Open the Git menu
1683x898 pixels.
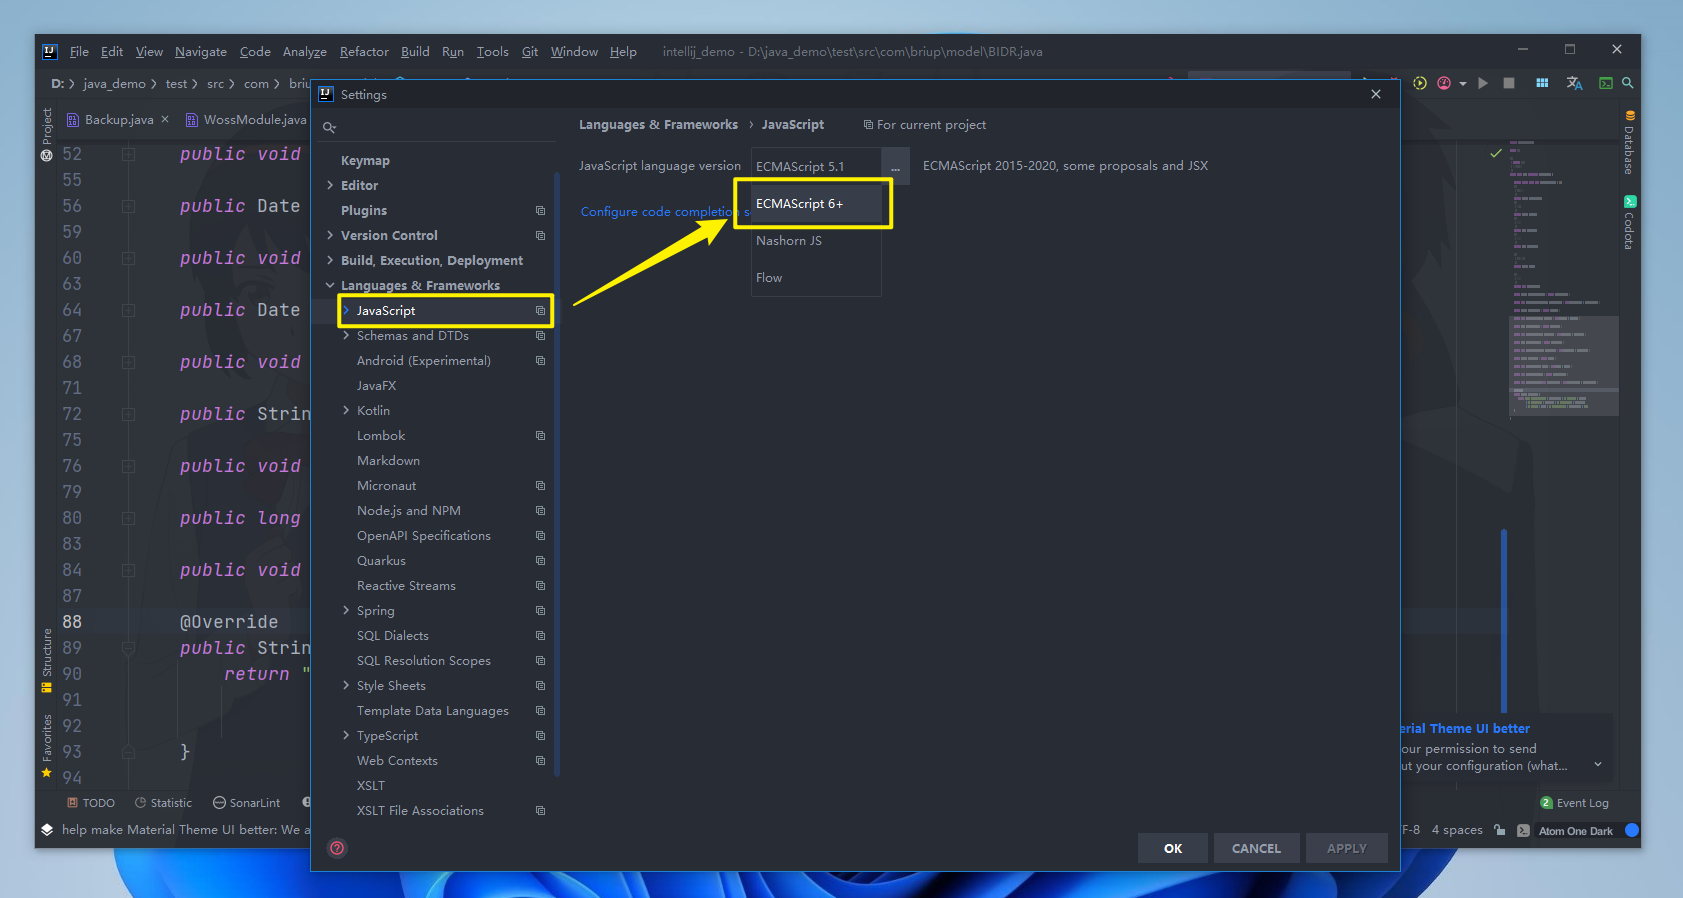530,52
